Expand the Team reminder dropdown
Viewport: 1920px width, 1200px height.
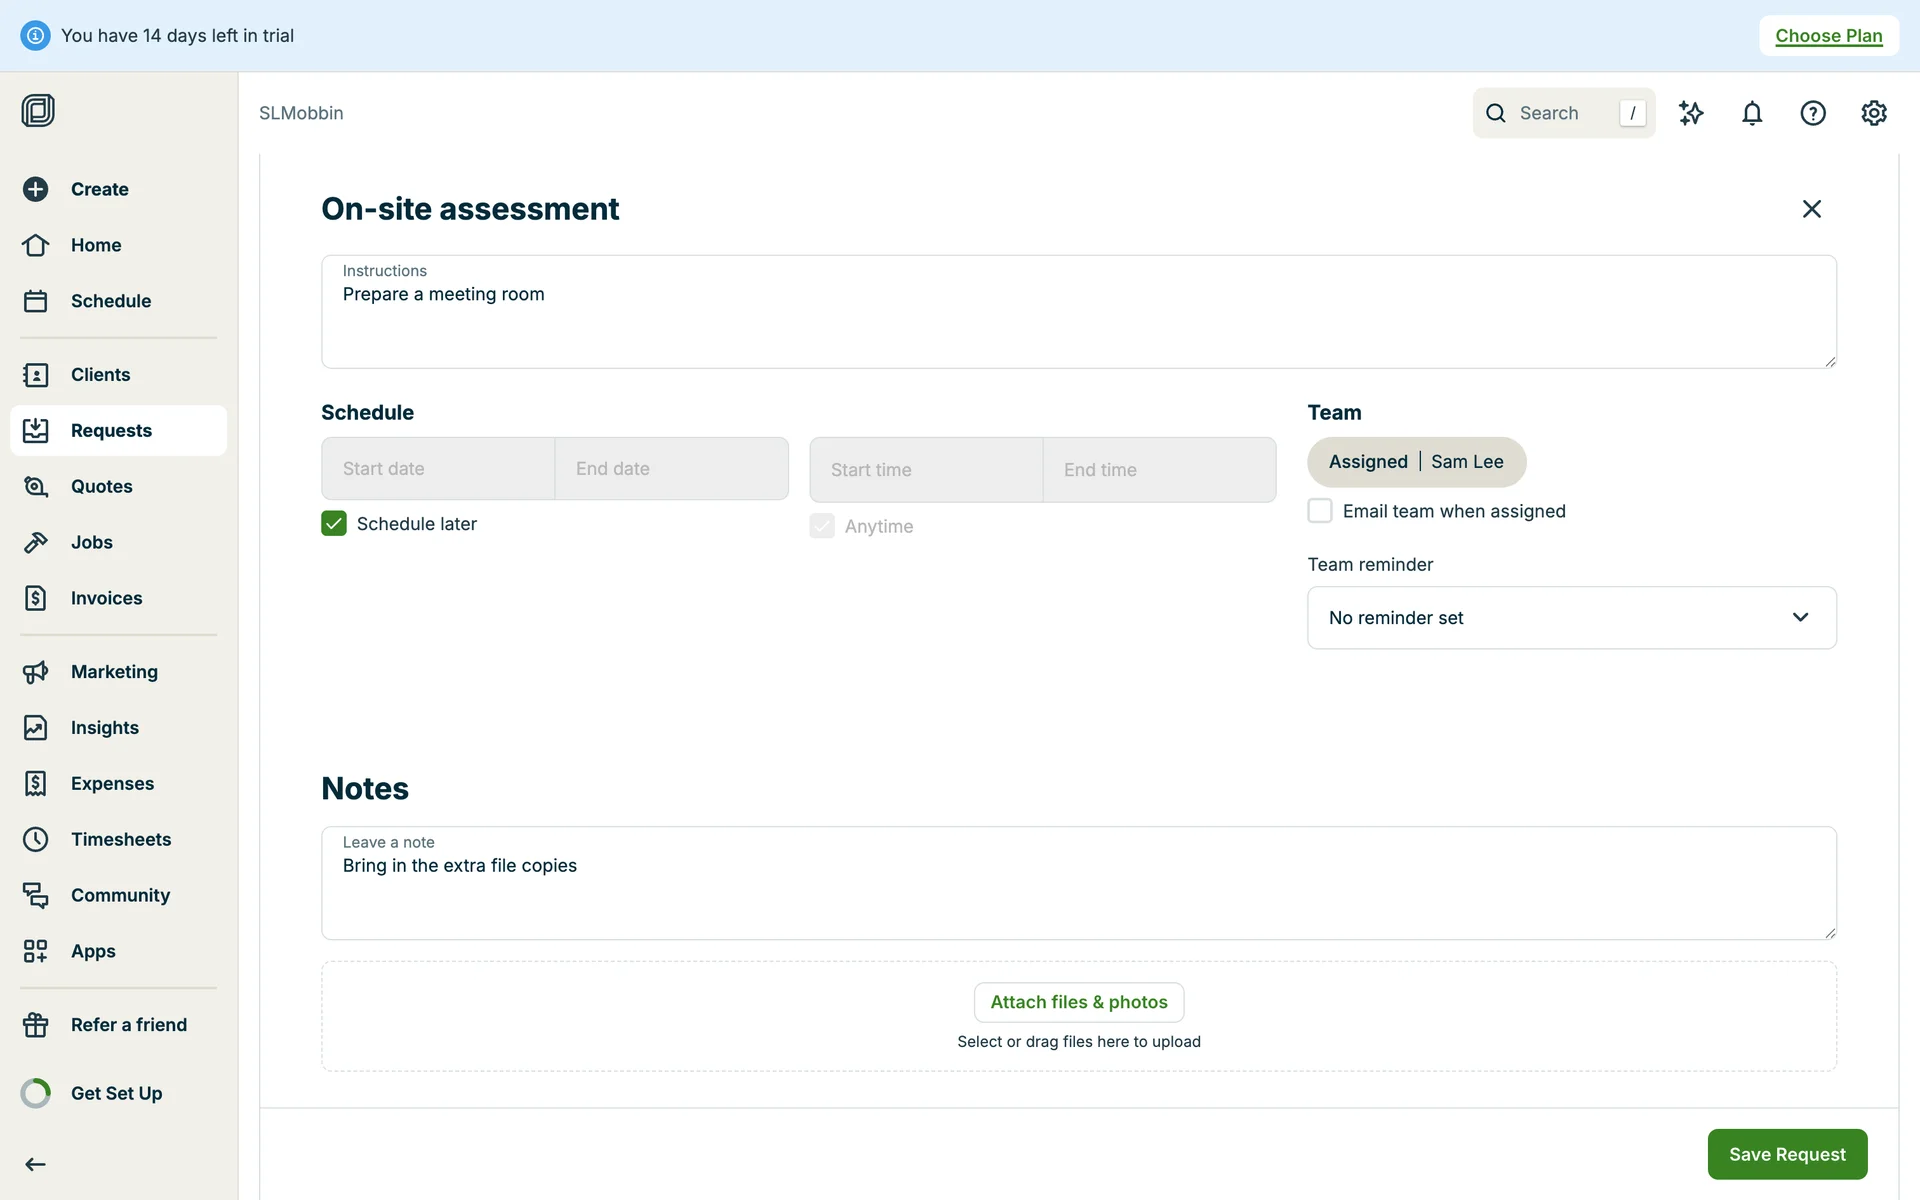(1571, 618)
